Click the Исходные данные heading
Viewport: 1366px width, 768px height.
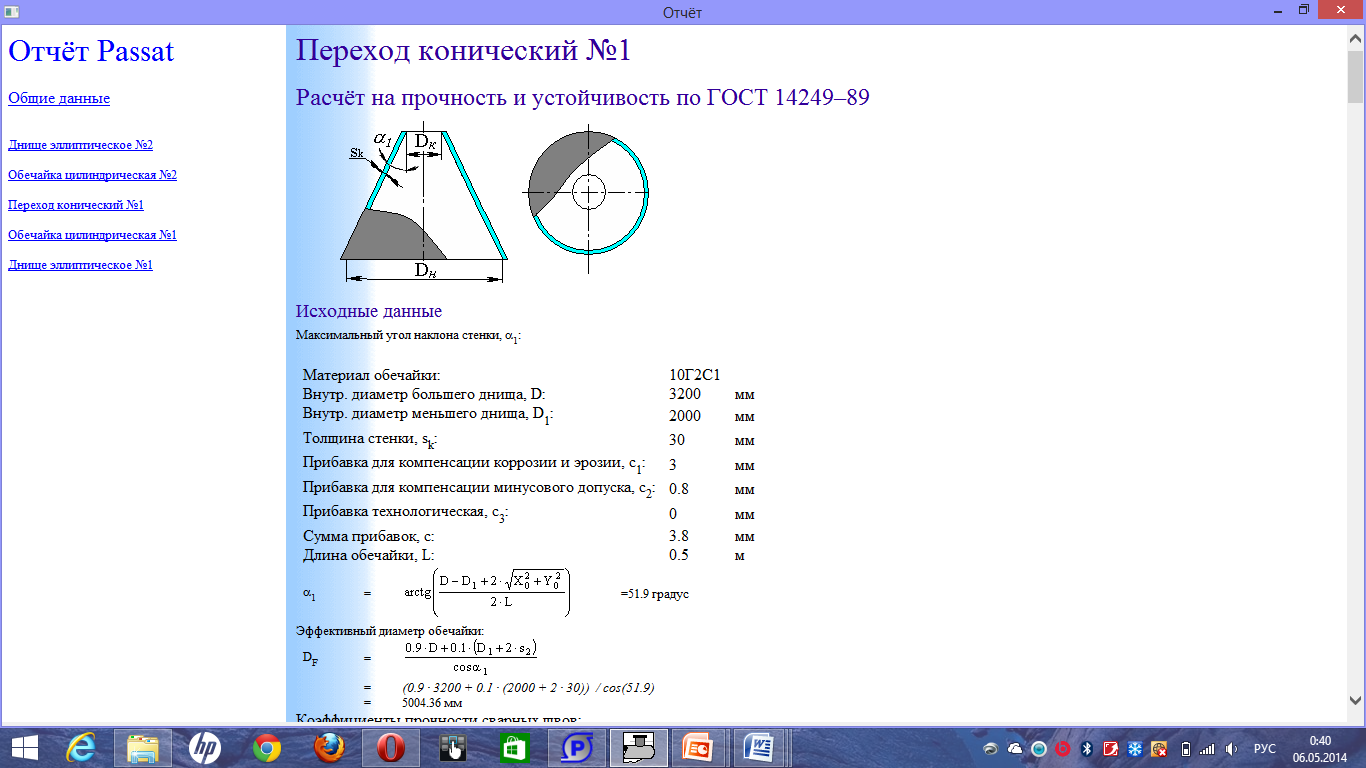coord(369,311)
